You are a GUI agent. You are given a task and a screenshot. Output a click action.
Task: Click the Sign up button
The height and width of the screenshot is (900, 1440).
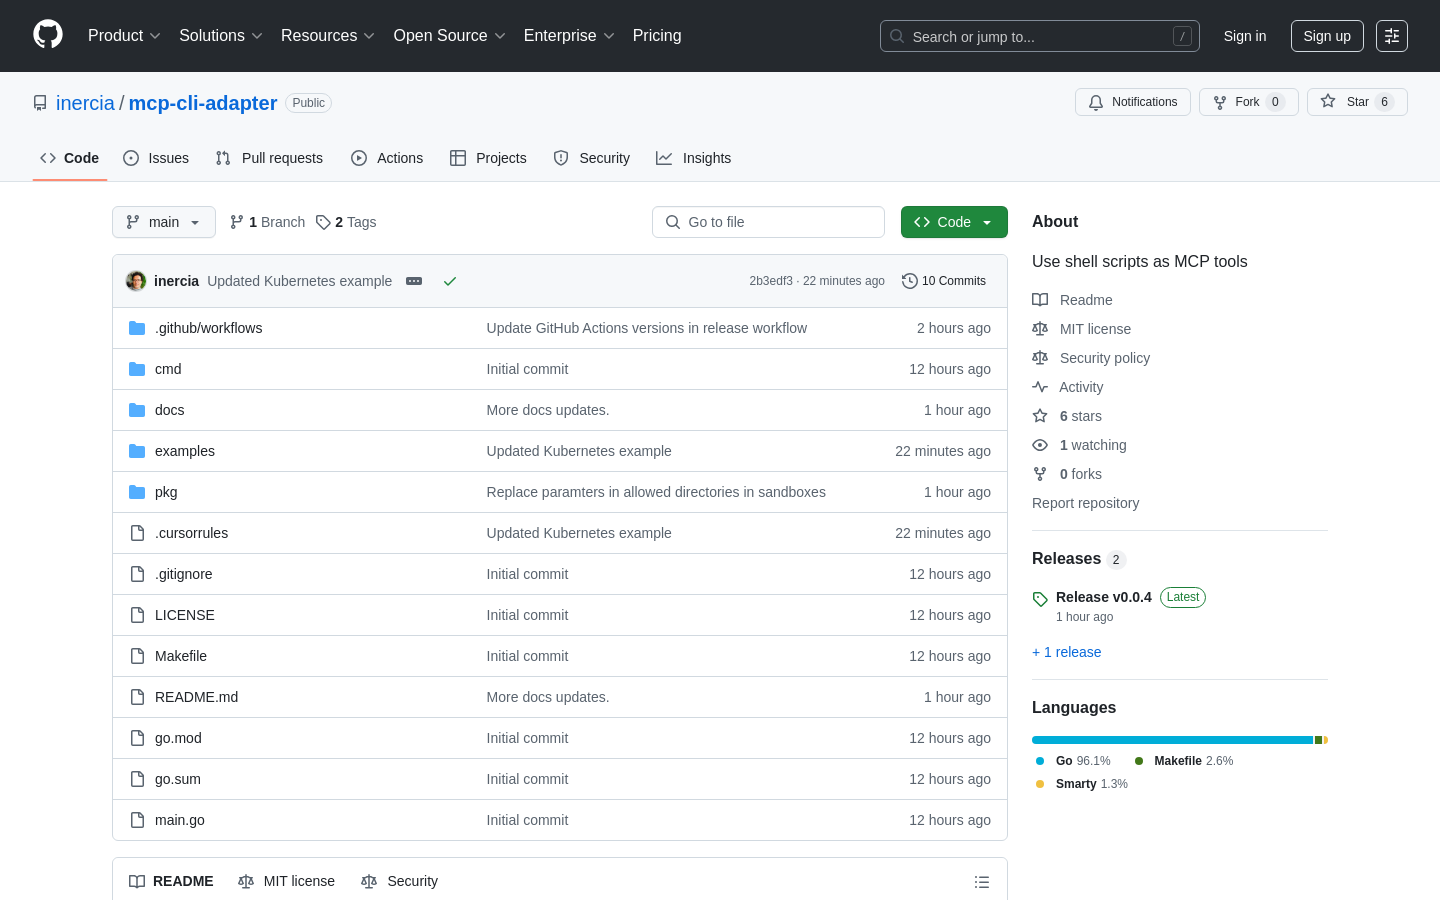1327,36
